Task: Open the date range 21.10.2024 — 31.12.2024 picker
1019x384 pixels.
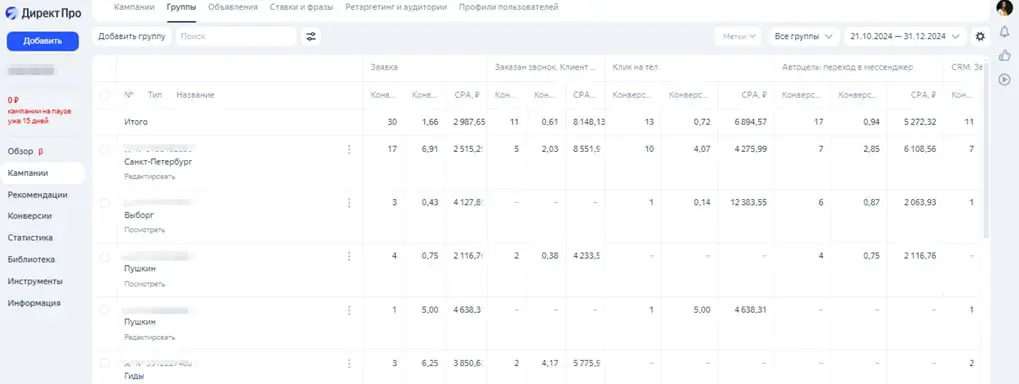Action: (x=905, y=36)
